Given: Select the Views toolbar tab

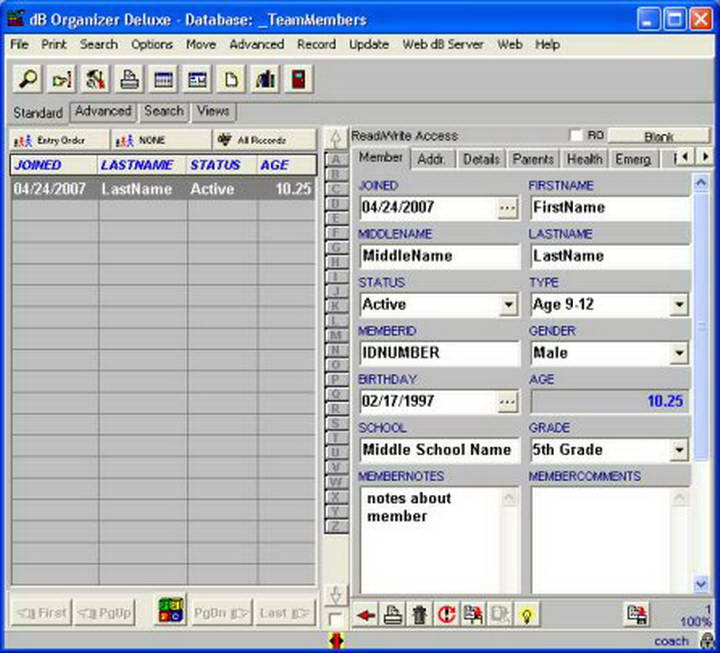Looking at the screenshot, I should pyautogui.click(x=213, y=111).
